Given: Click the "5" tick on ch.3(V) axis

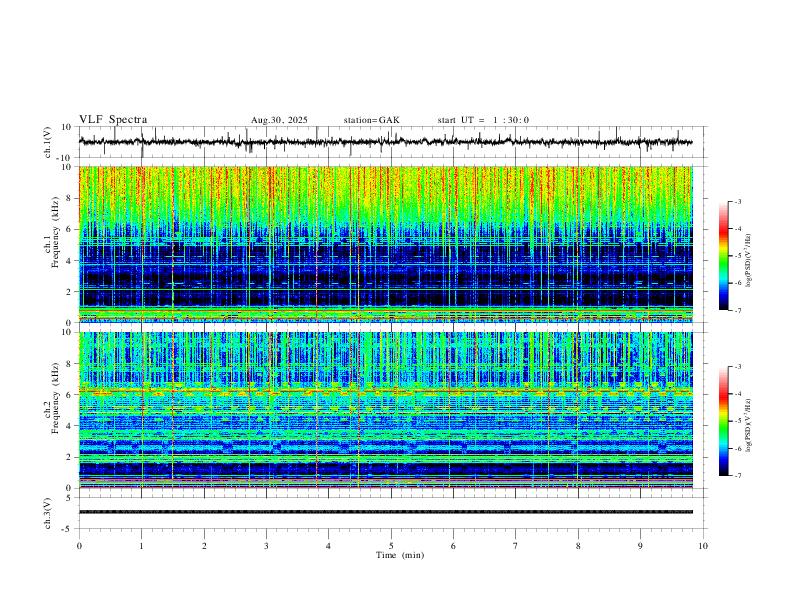Looking at the screenshot, I should 70,498.
